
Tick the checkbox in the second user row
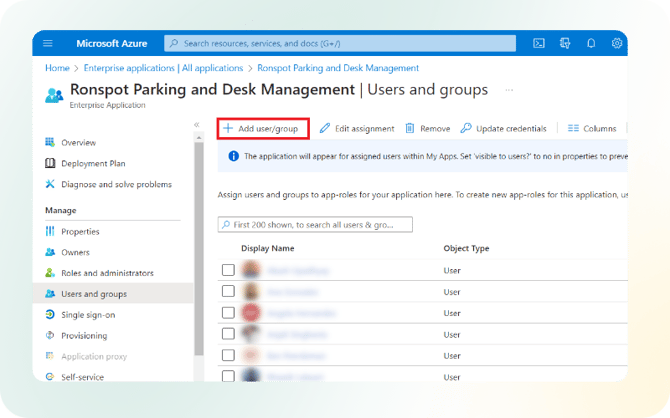coord(228,291)
